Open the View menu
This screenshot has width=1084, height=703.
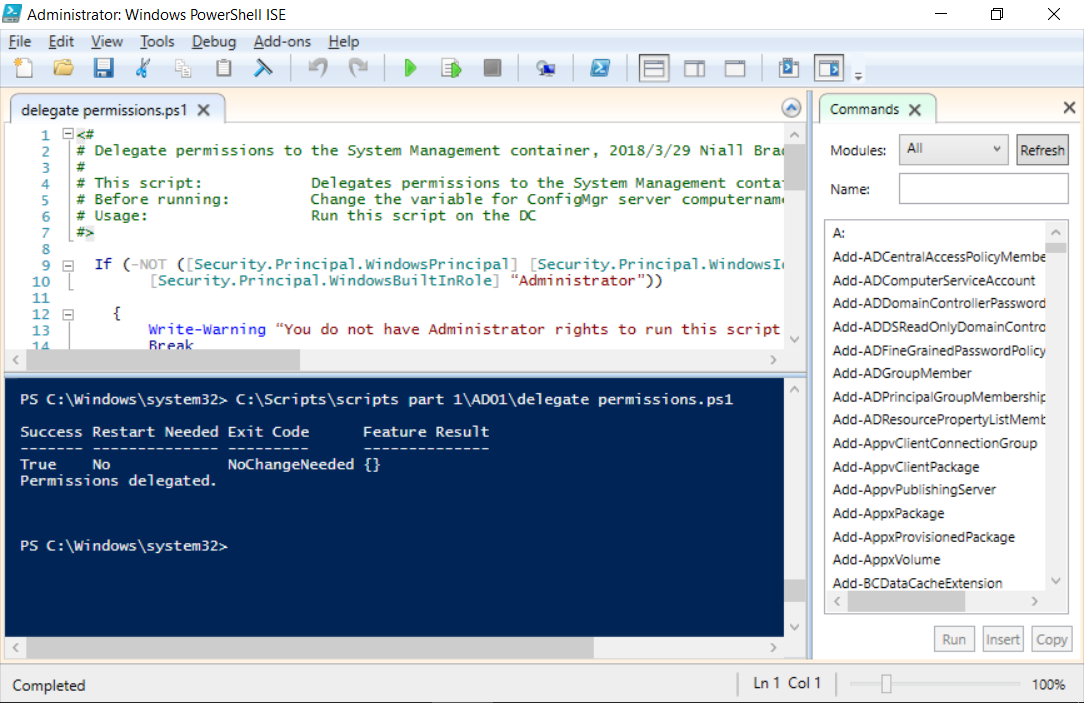[x=106, y=41]
